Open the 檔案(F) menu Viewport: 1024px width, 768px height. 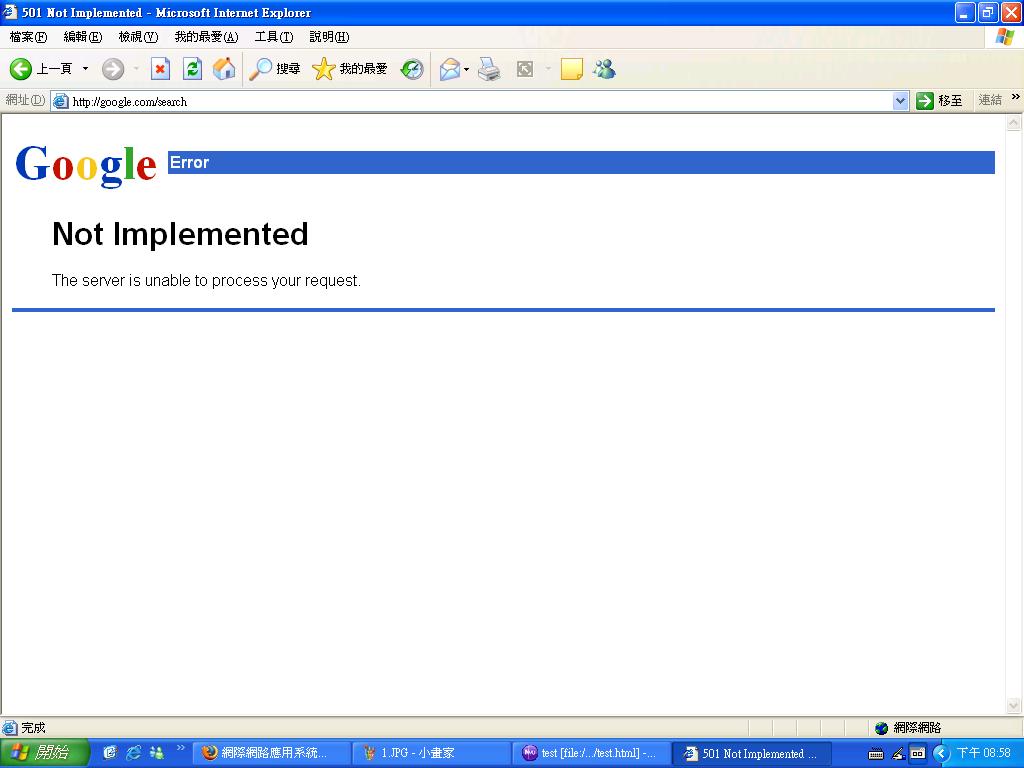28,37
